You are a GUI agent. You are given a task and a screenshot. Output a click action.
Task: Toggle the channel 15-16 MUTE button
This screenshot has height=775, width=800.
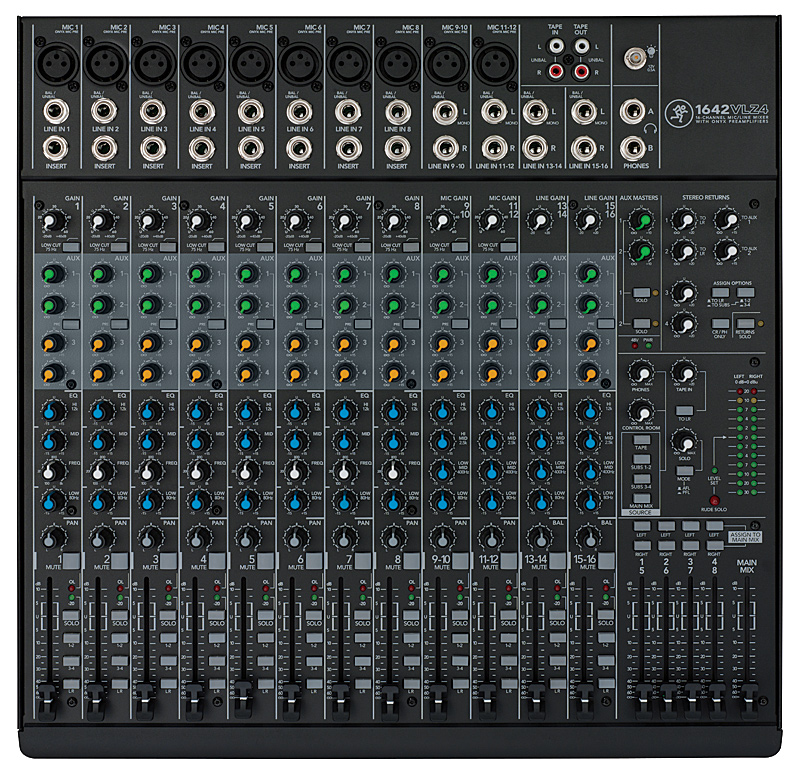click(607, 561)
